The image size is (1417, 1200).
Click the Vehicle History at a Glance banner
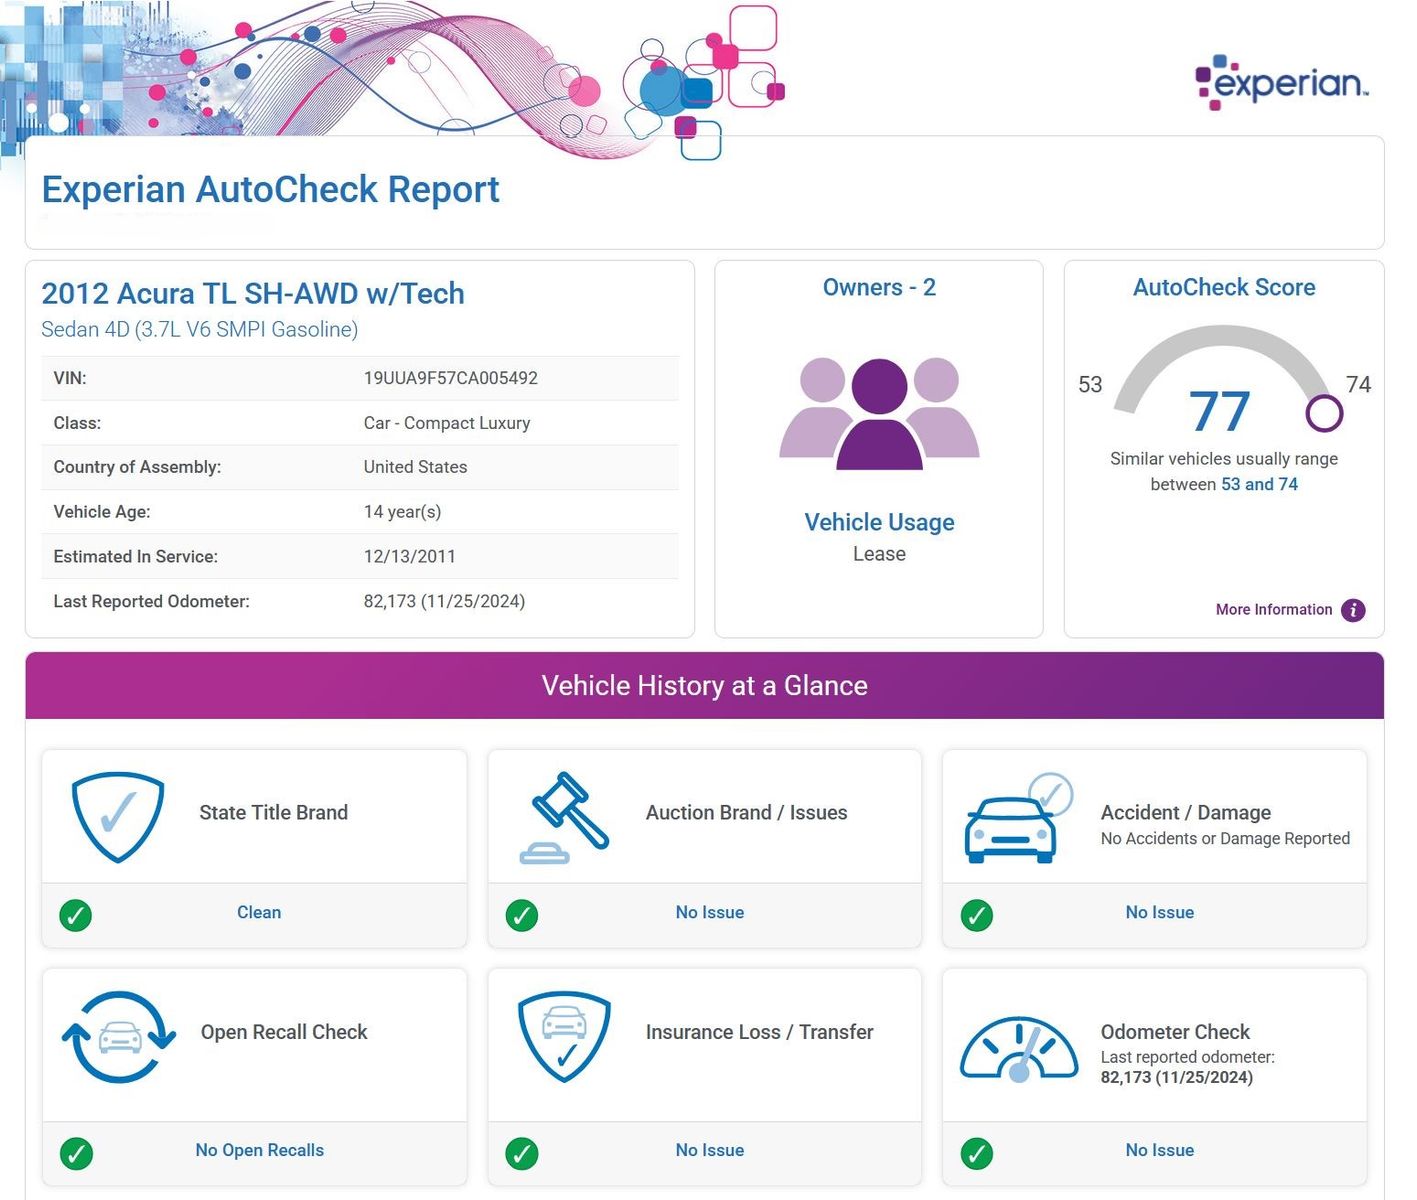pyautogui.click(x=704, y=686)
